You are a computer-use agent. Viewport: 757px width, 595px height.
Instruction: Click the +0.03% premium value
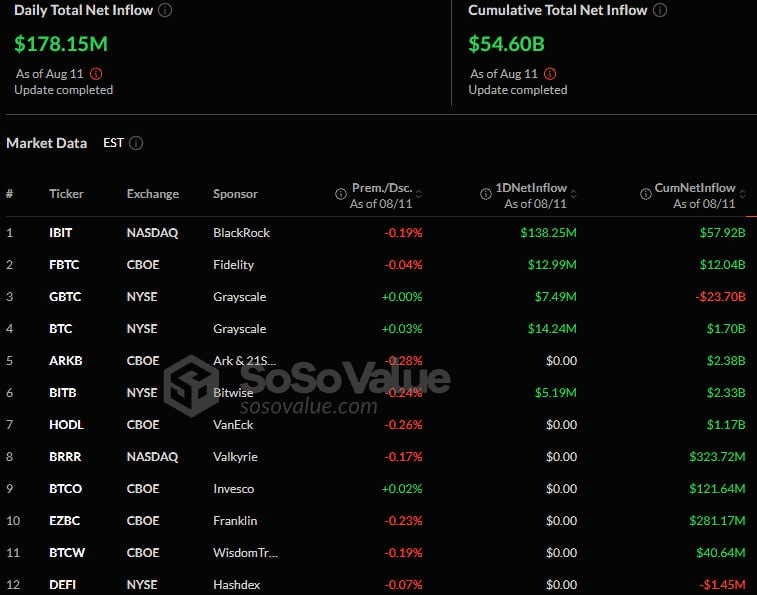(x=402, y=329)
